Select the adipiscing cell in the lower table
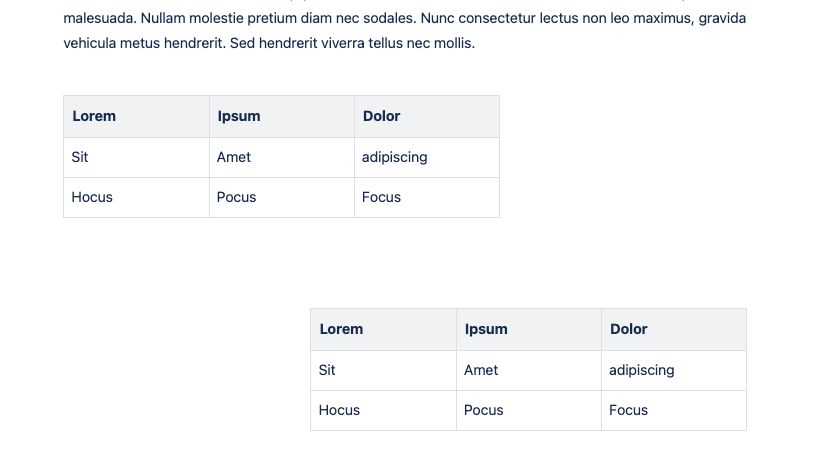 [x=641, y=370]
